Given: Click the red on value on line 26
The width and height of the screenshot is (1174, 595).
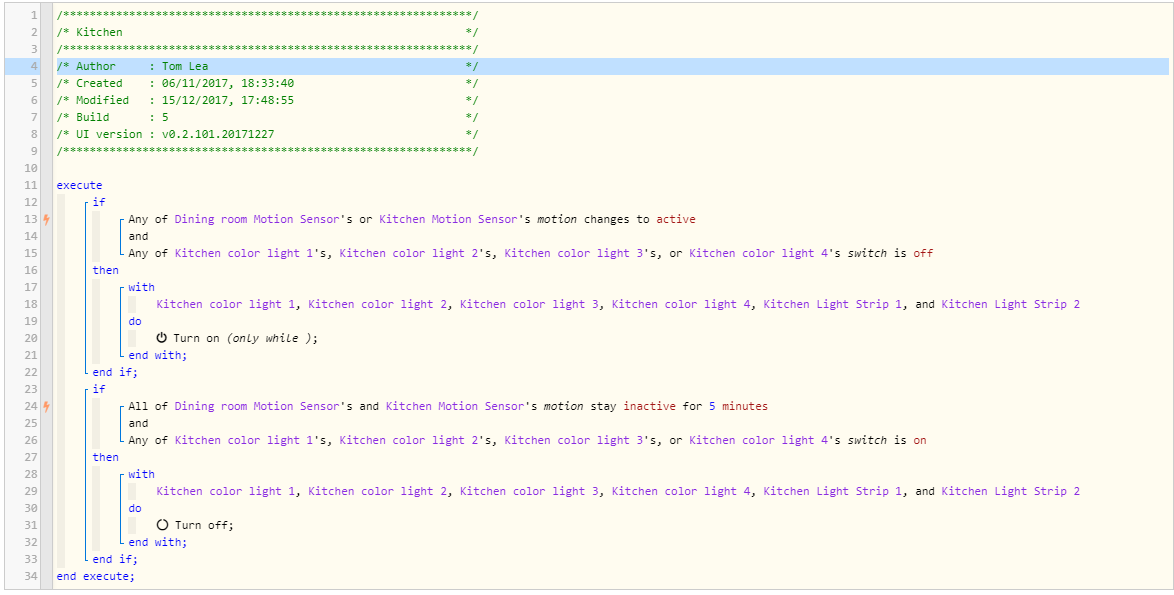Looking at the screenshot, I should (919, 440).
